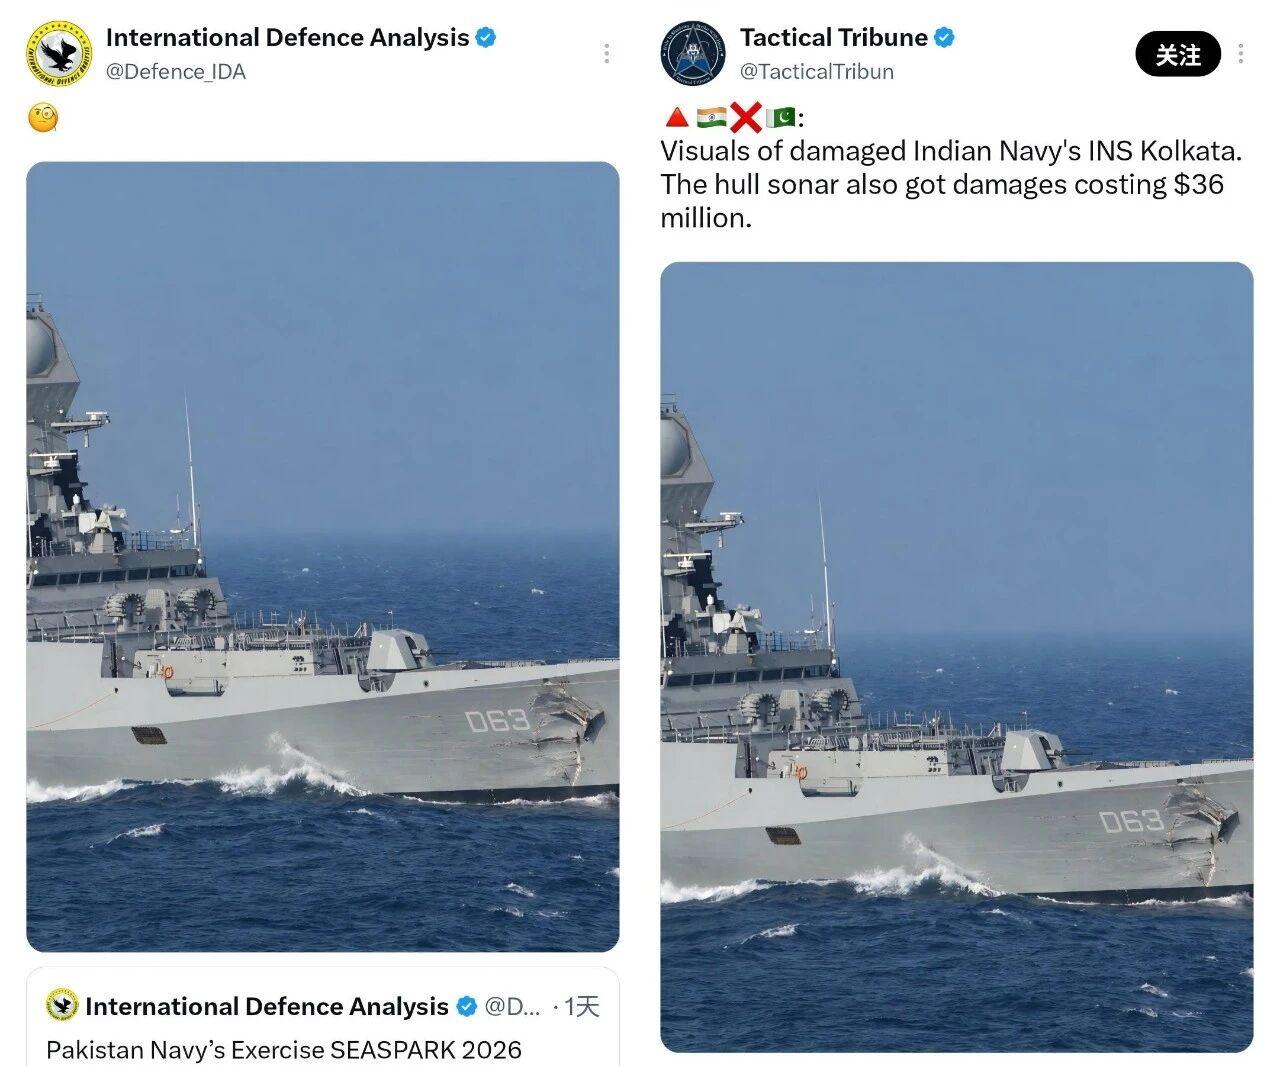Viewport: 1280px width, 1066px height.
Task: Open the left warship photo
Action: (322, 556)
